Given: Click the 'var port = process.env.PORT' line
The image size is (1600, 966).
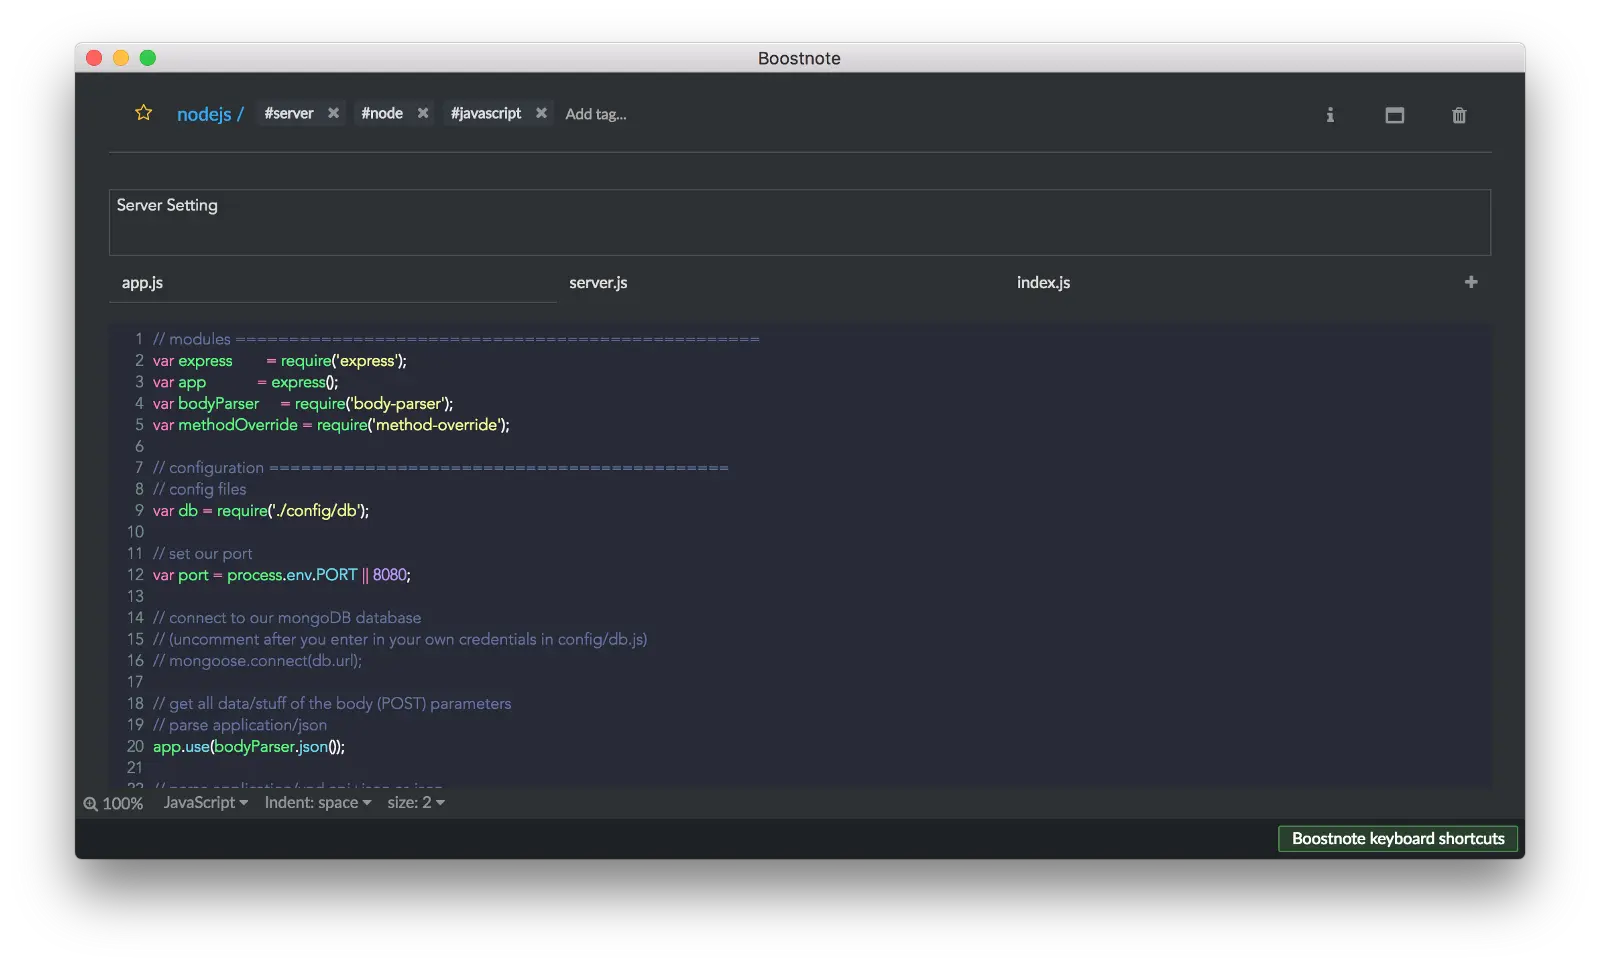Looking at the screenshot, I should [x=282, y=575].
